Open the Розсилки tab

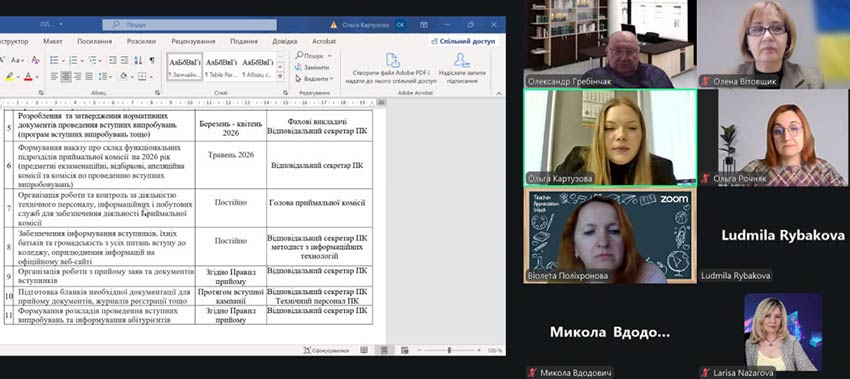(141, 41)
